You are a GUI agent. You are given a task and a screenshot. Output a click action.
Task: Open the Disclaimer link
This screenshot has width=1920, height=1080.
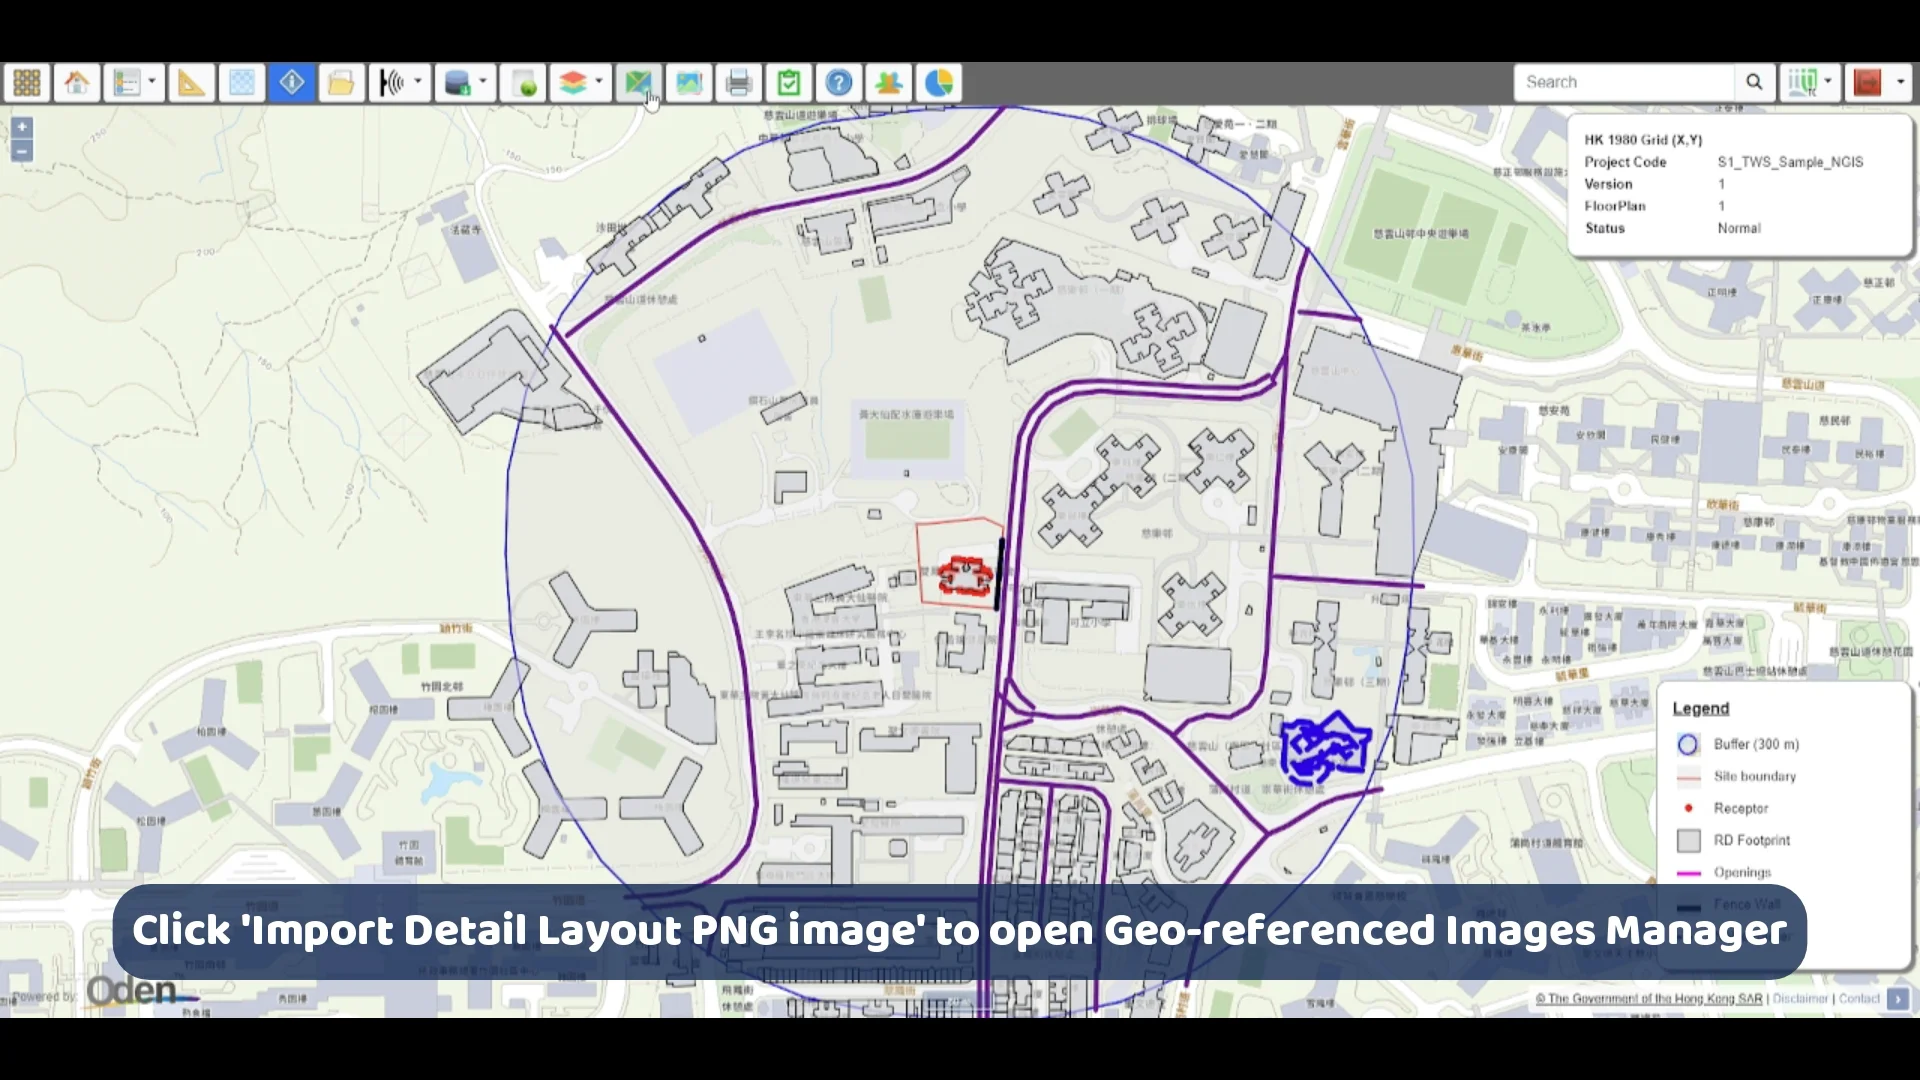click(x=1800, y=998)
